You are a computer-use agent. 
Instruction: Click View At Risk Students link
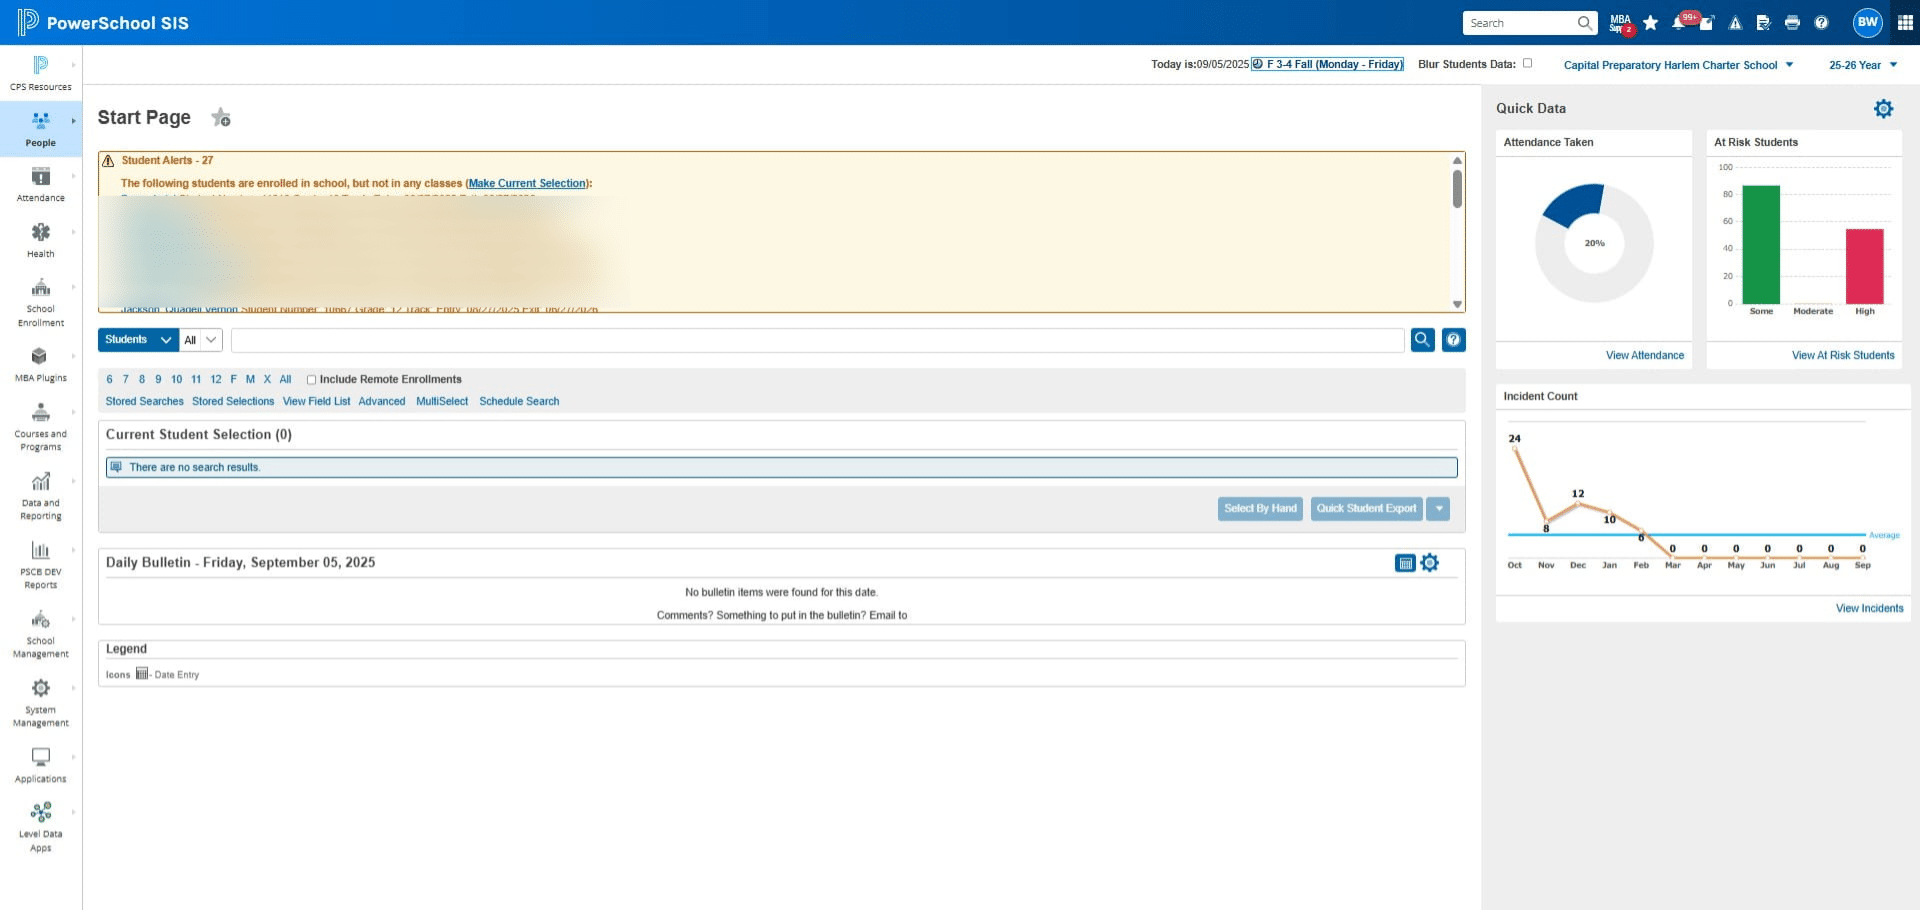[x=1843, y=356]
